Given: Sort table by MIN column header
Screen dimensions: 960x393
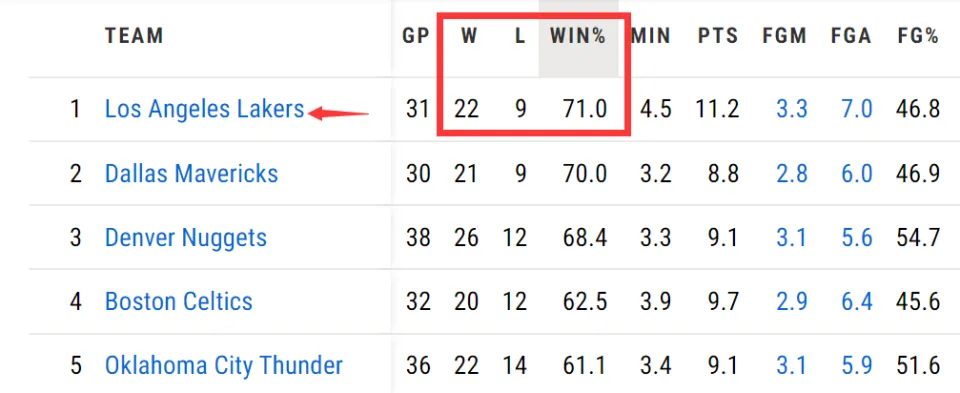Looking at the screenshot, I should [x=651, y=36].
